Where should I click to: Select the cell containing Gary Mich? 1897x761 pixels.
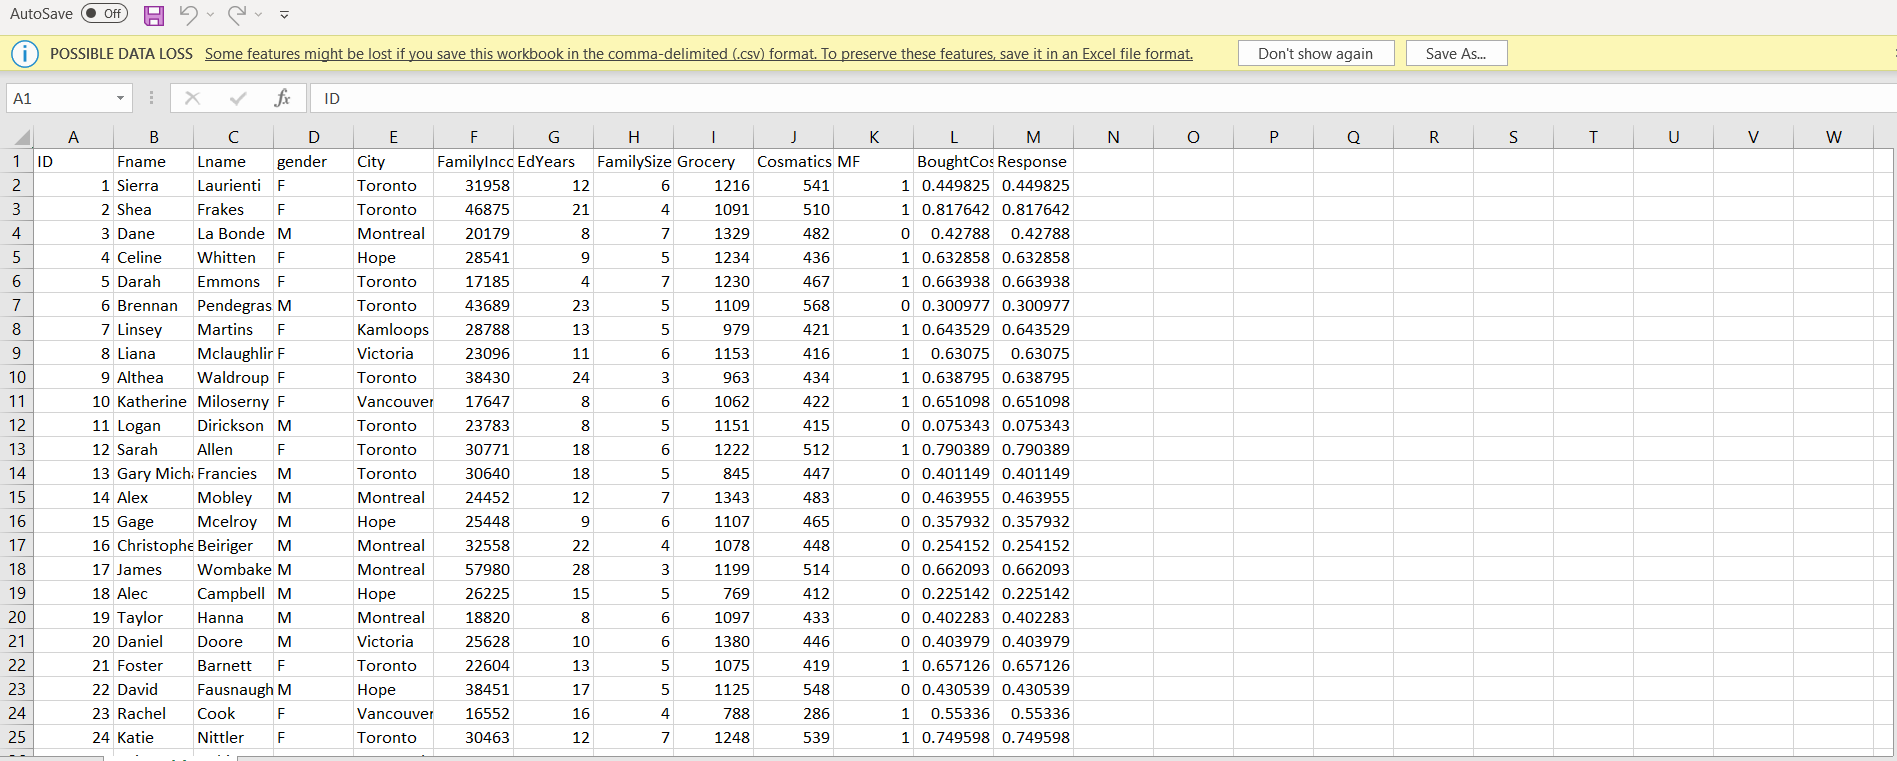point(153,473)
